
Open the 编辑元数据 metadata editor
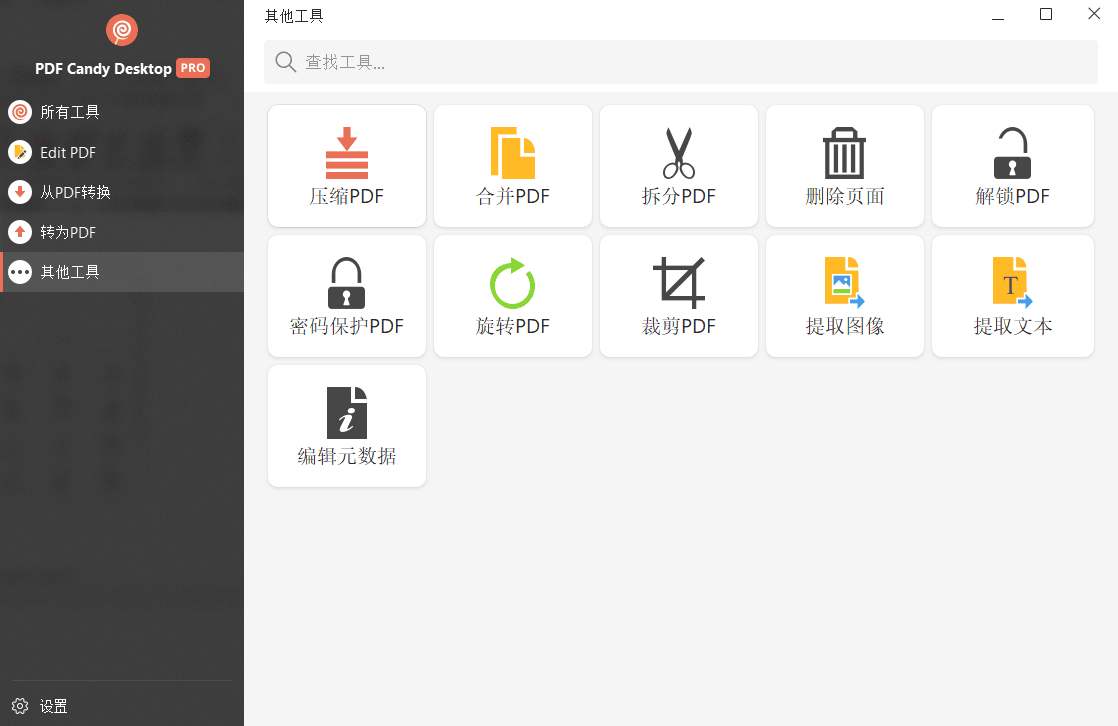click(346, 425)
